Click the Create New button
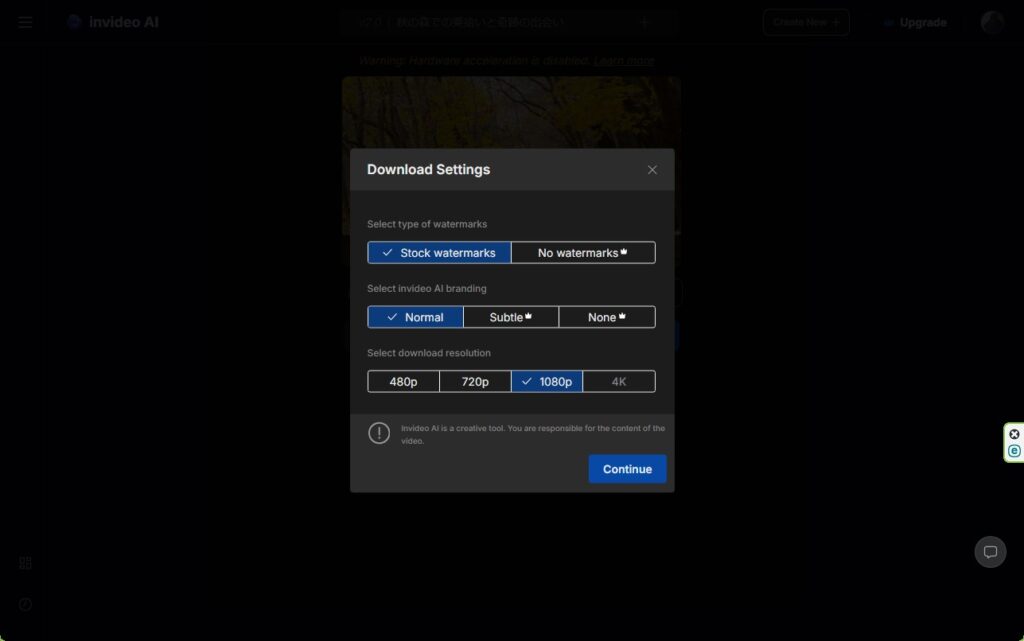1024x641 pixels. (805, 22)
